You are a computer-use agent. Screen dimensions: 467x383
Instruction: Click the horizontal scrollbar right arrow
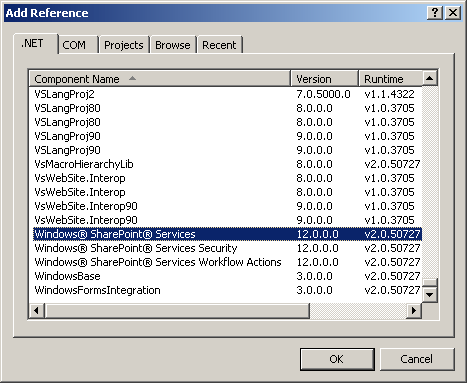coord(414,311)
